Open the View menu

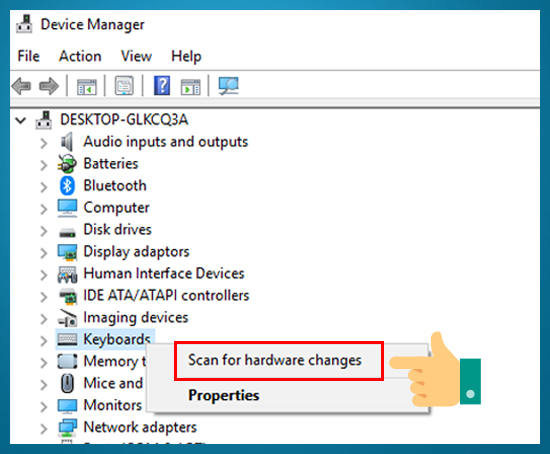[x=136, y=56]
